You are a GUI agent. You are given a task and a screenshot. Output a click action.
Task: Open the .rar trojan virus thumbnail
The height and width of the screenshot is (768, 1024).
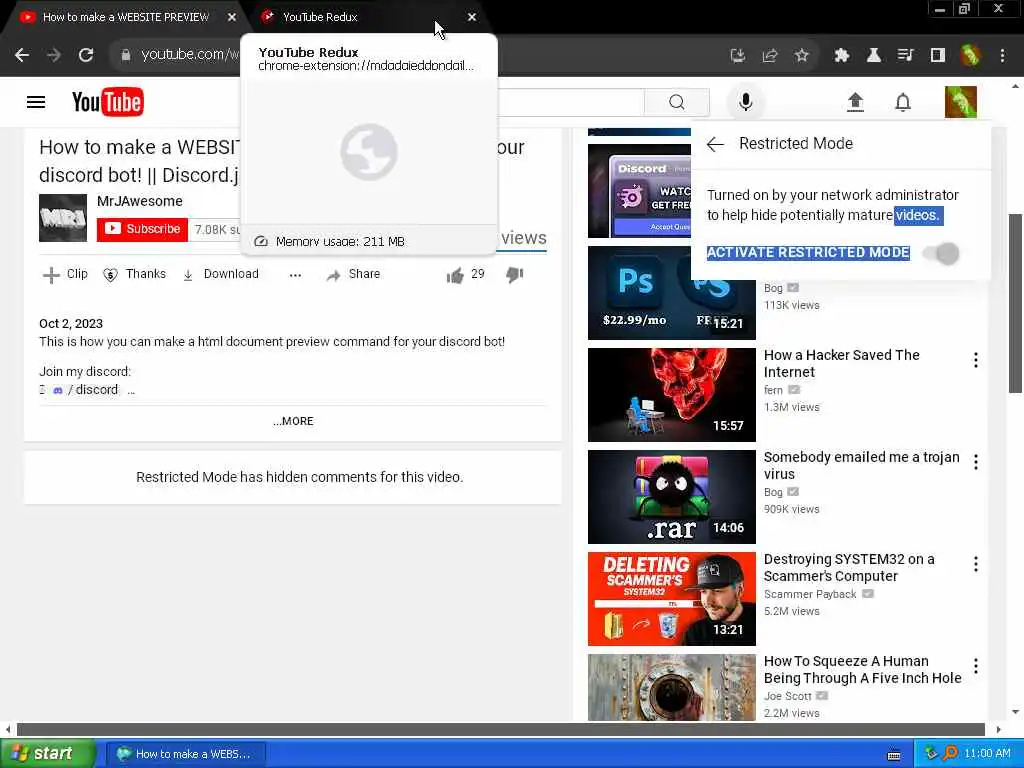671,497
